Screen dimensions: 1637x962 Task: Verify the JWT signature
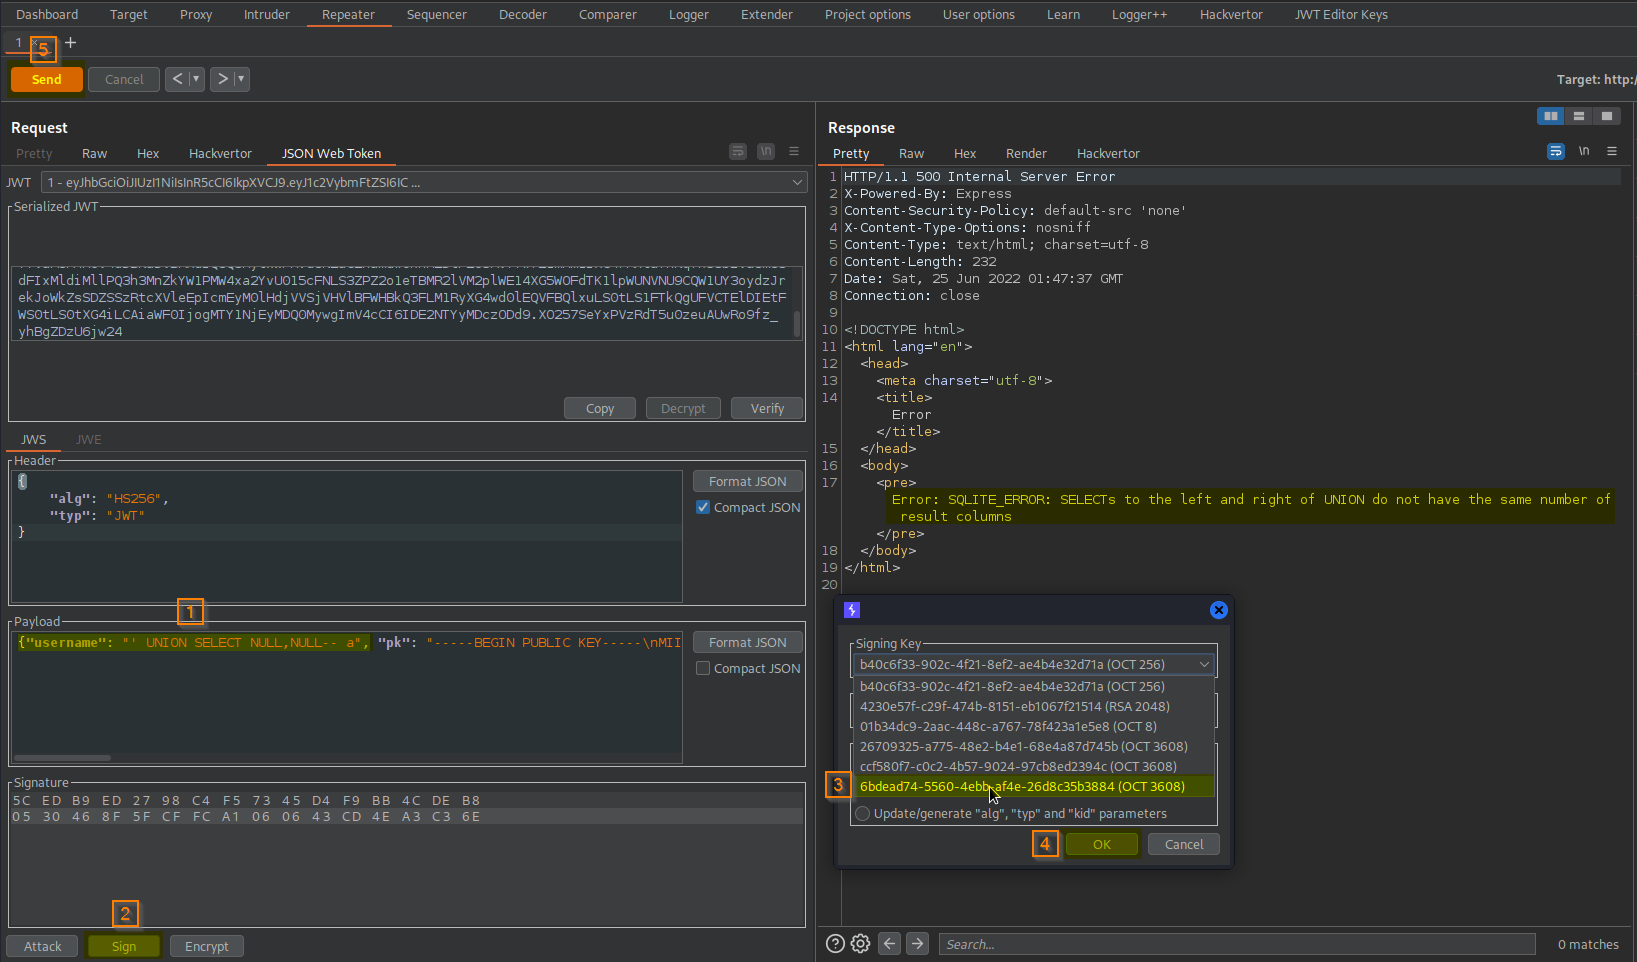[x=767, y=409]
